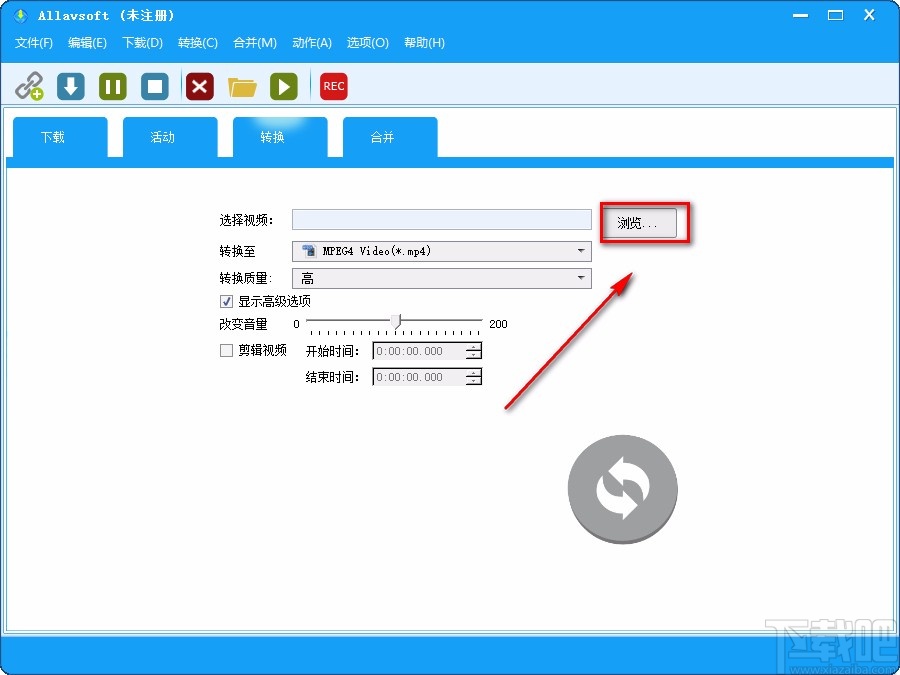Click the pause downloads icon
900x675 pixels.
(112, 86)
